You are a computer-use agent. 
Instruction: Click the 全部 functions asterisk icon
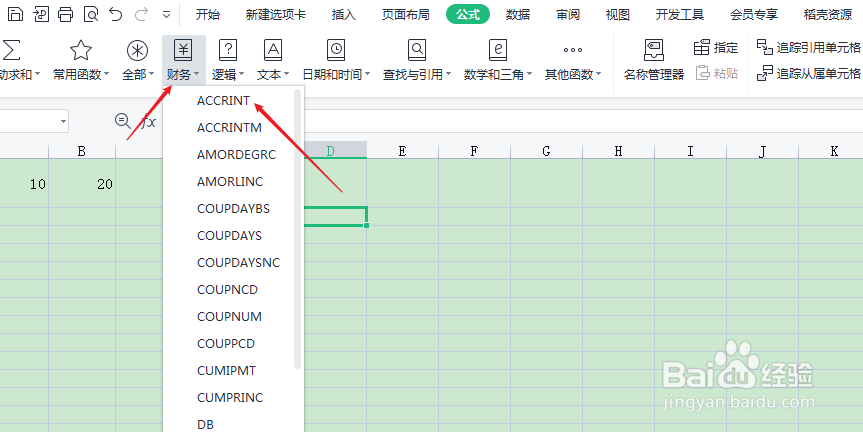click(x=138, y=50)
